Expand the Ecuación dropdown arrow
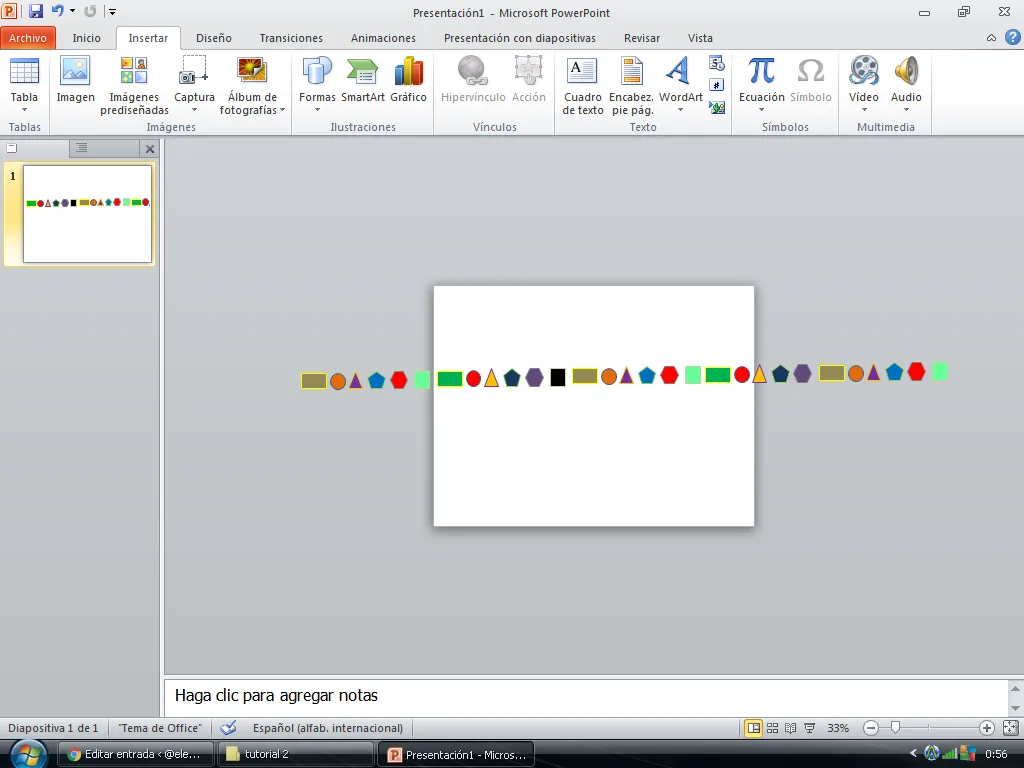The width and height of the screenshot is (1024, 768). click(761, 110)
